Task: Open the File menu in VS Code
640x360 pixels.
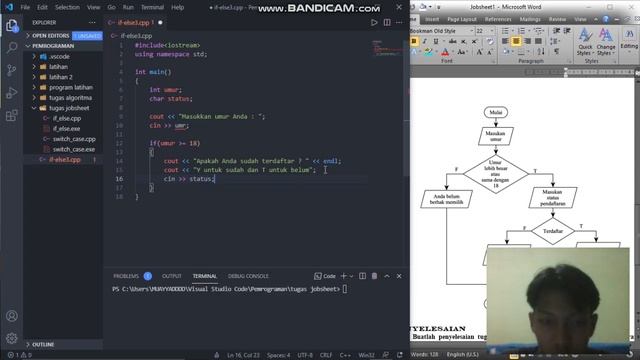Action: [25, 7]
